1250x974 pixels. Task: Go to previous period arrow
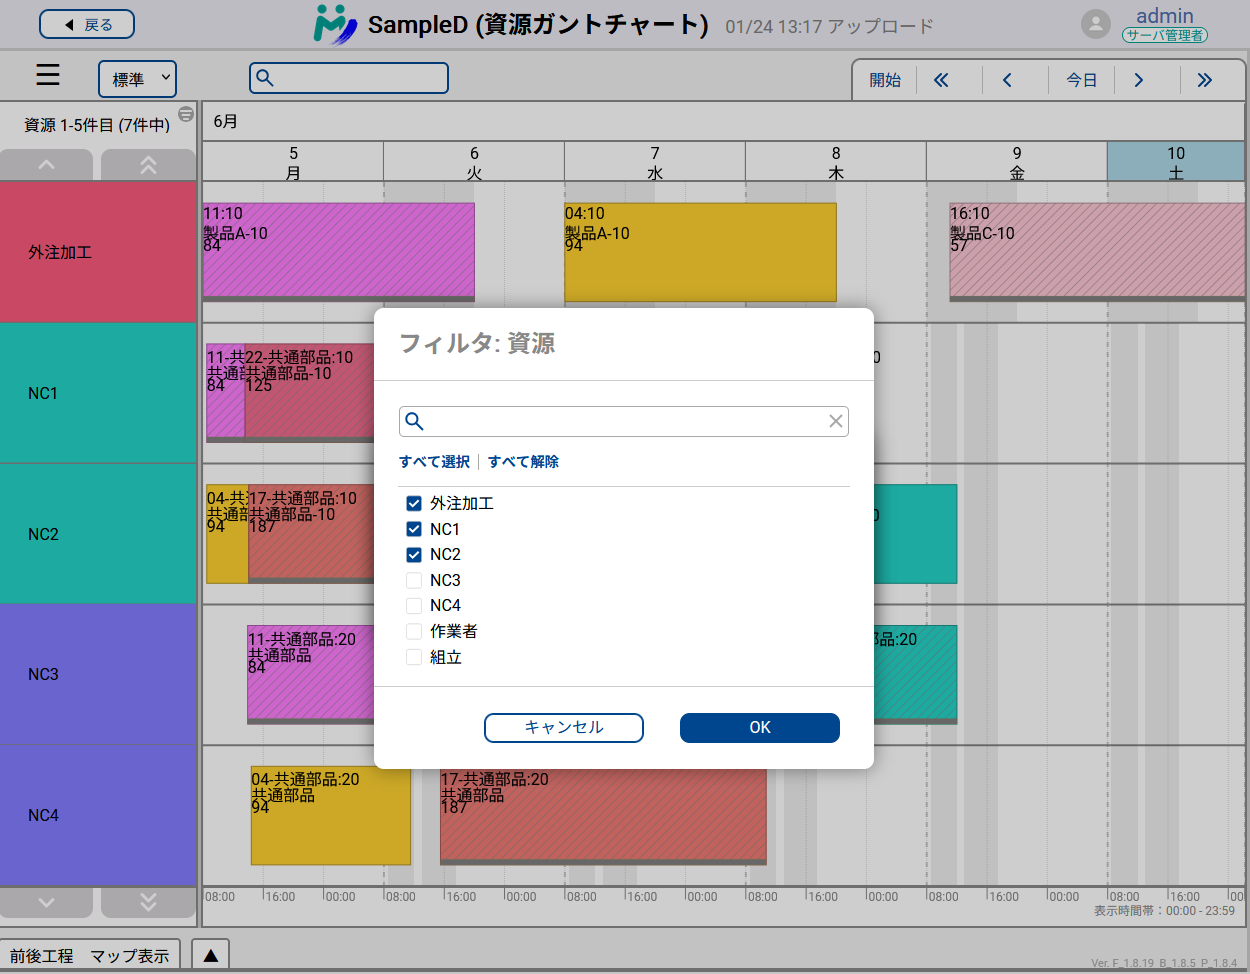(1007, 80)
